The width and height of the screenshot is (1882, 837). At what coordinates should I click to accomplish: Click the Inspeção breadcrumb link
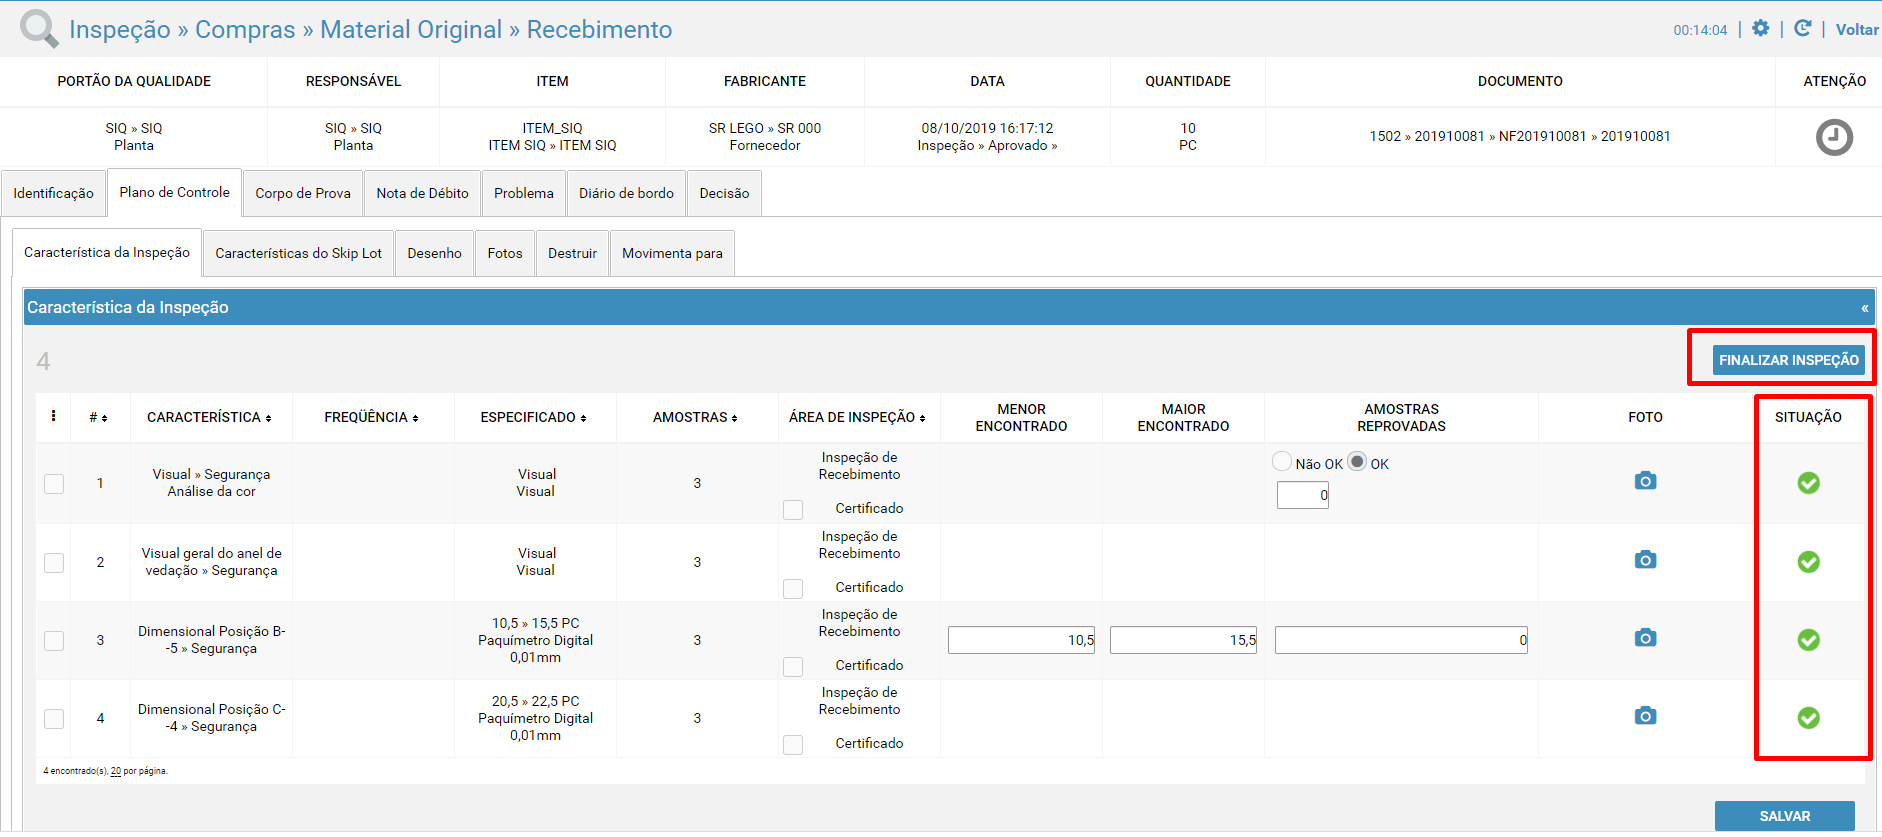point(120,30)
